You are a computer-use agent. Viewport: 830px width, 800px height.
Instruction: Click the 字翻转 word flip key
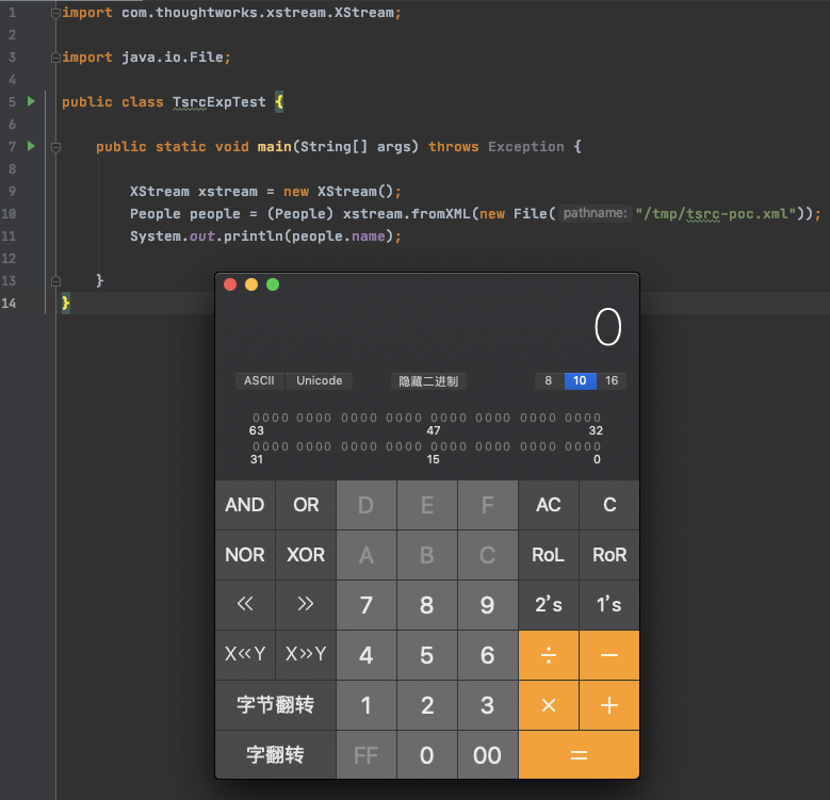point(275,755)
